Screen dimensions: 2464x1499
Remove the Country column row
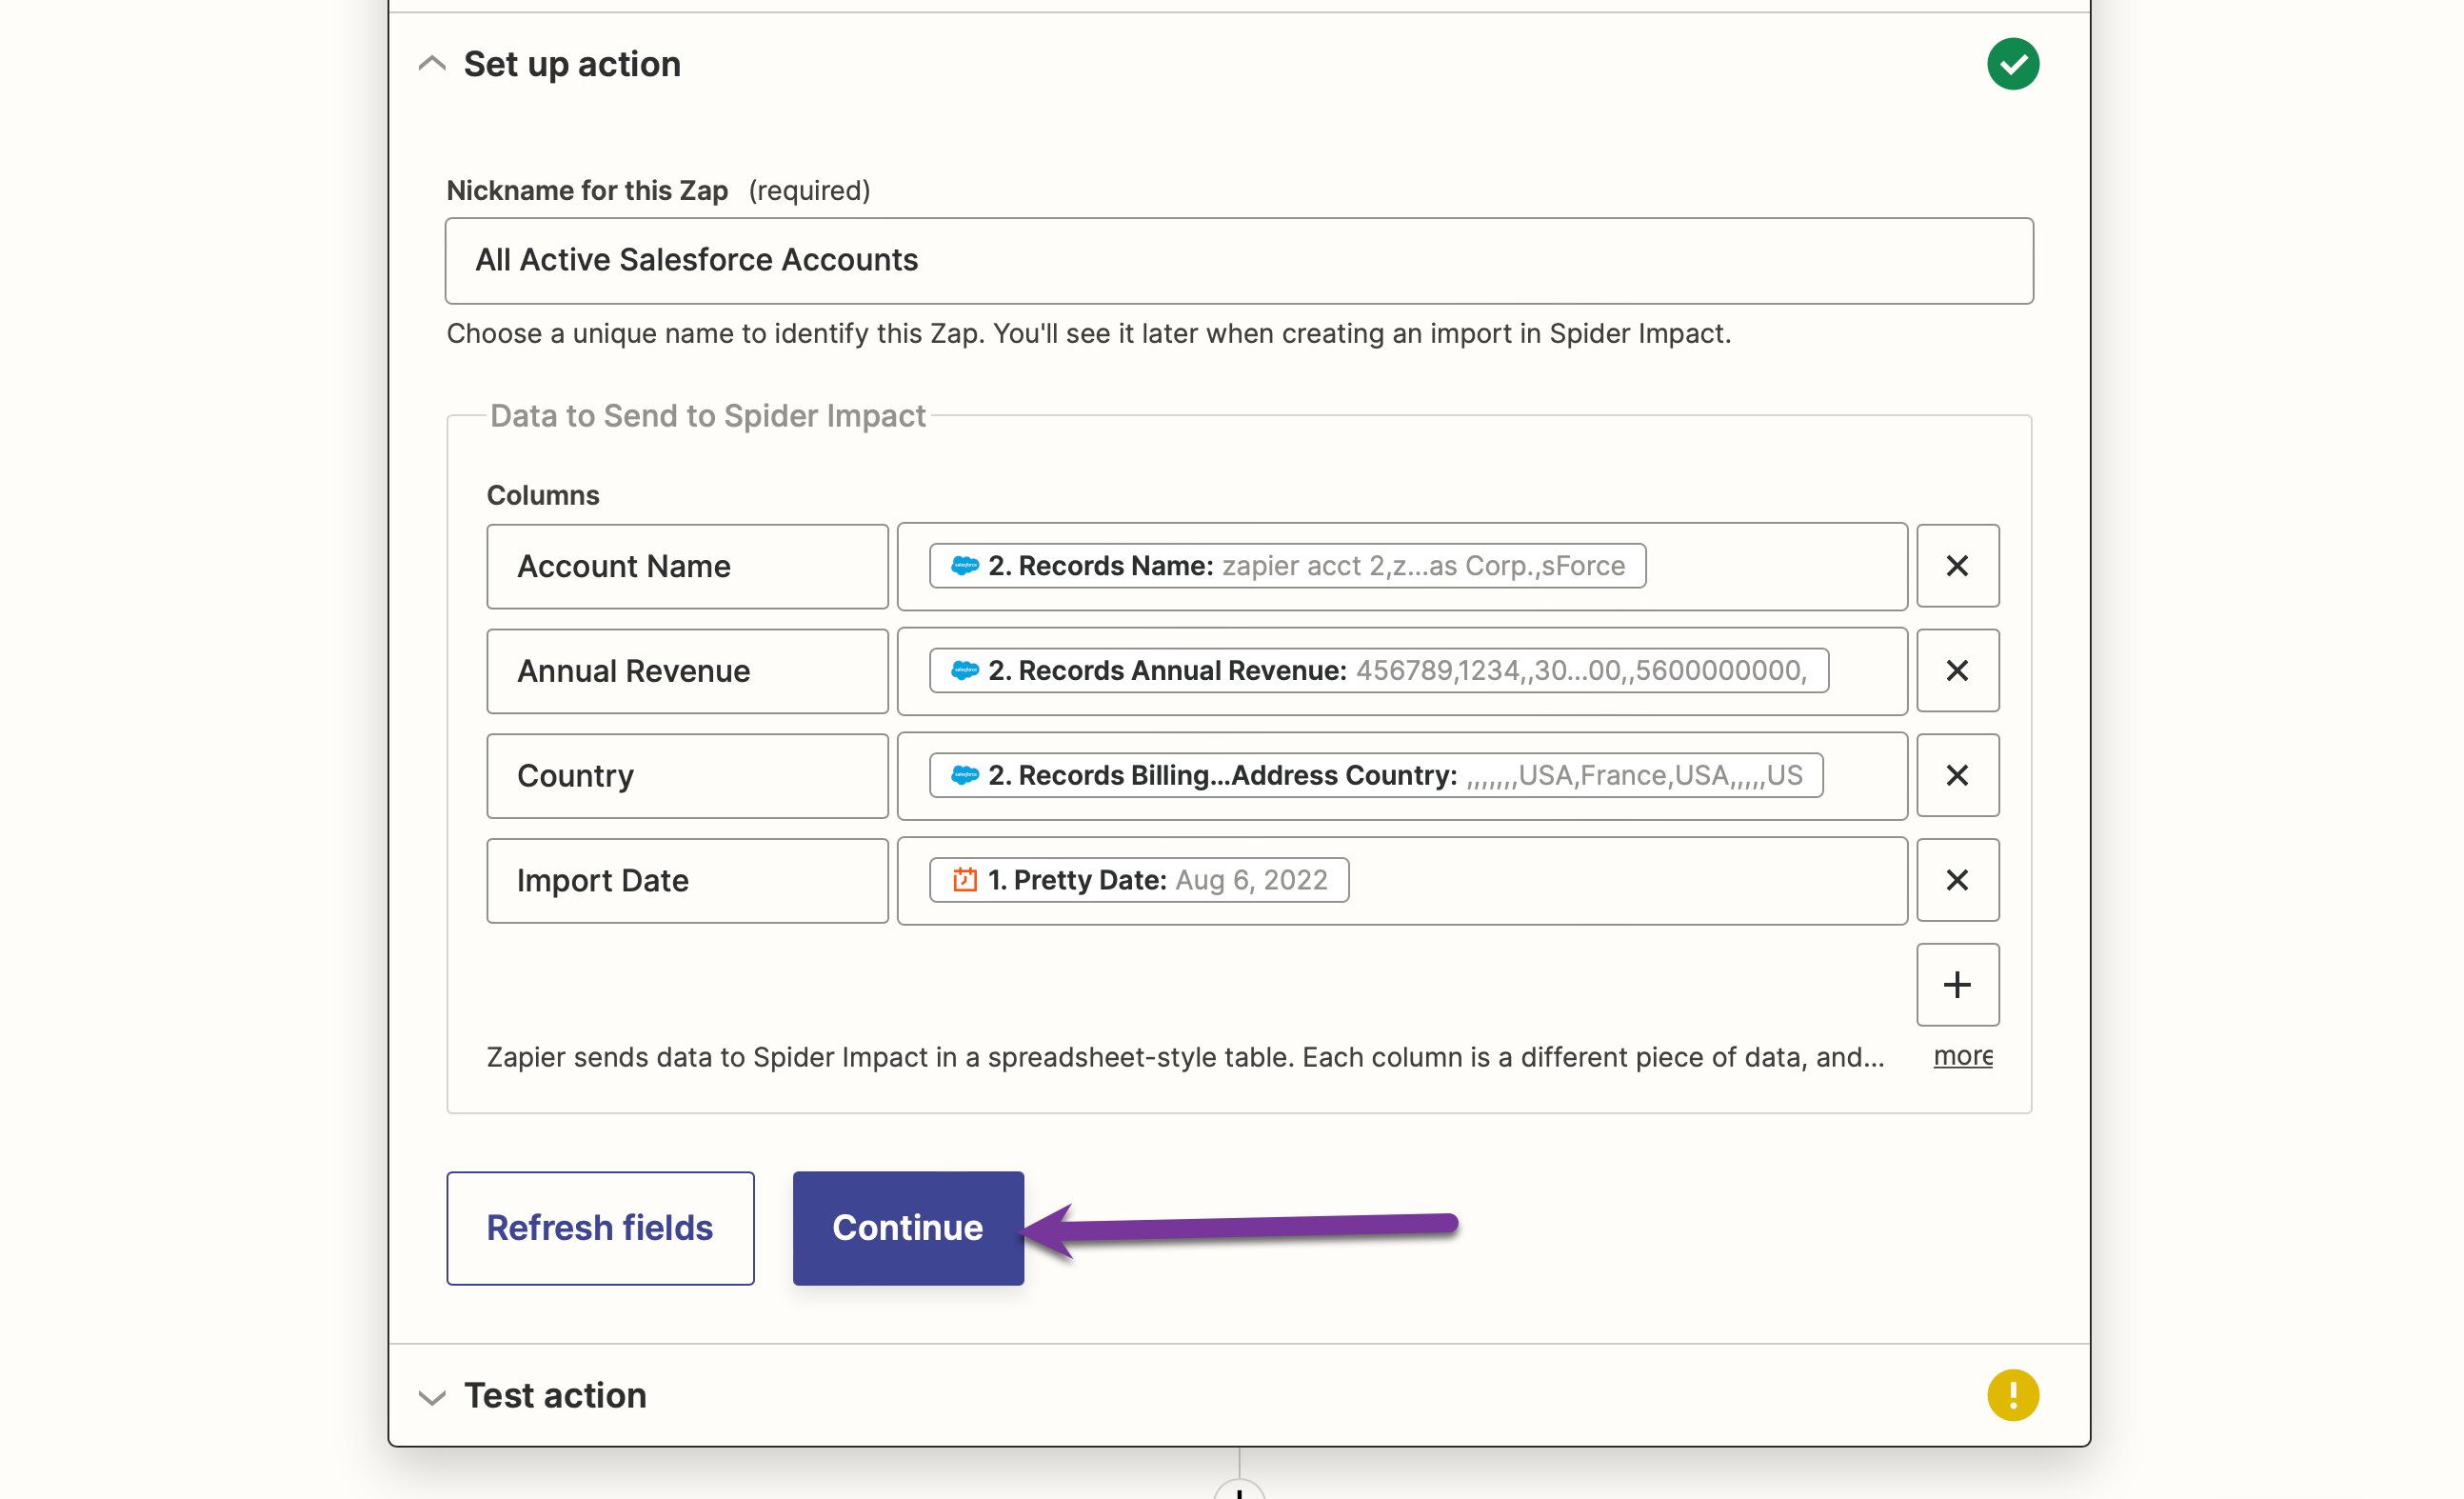pos(1957,776)
